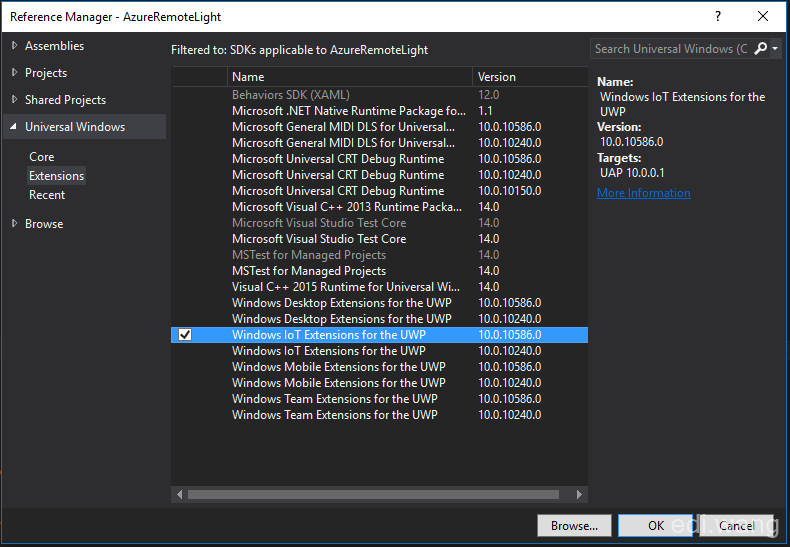Select Microsoft Visual C++ 2013 Runtime Package
Image resolution: width=790 pixels, height=547 pixels.
(x=379, y=207)
